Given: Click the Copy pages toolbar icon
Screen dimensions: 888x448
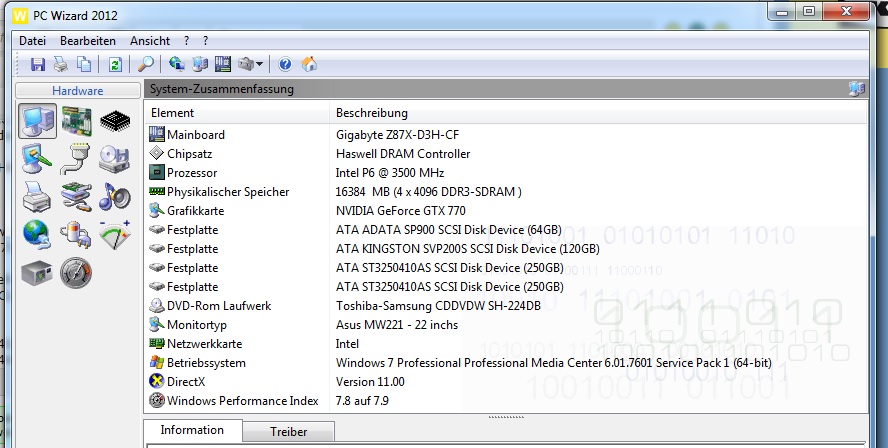Looking at the screenshot, I should (x=84, y=65).
